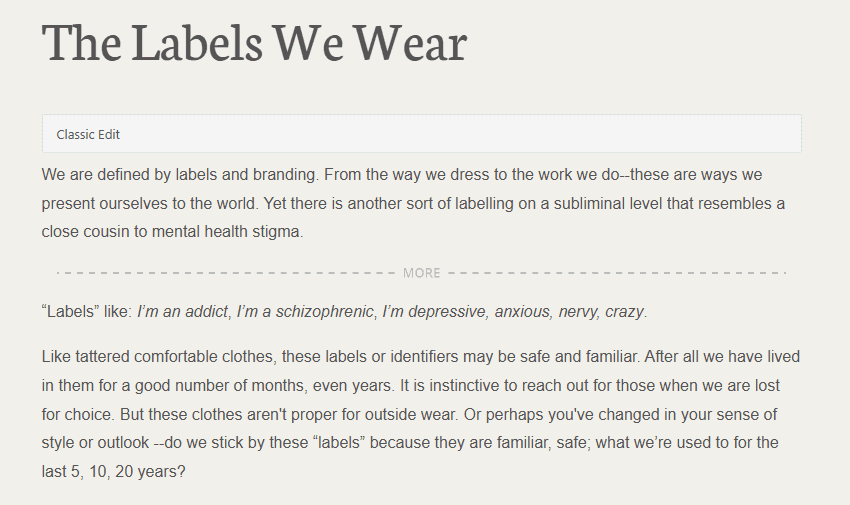Select the Classic Edit block label
This screenshot has height=505, width=850.
(x=88, y=134)
